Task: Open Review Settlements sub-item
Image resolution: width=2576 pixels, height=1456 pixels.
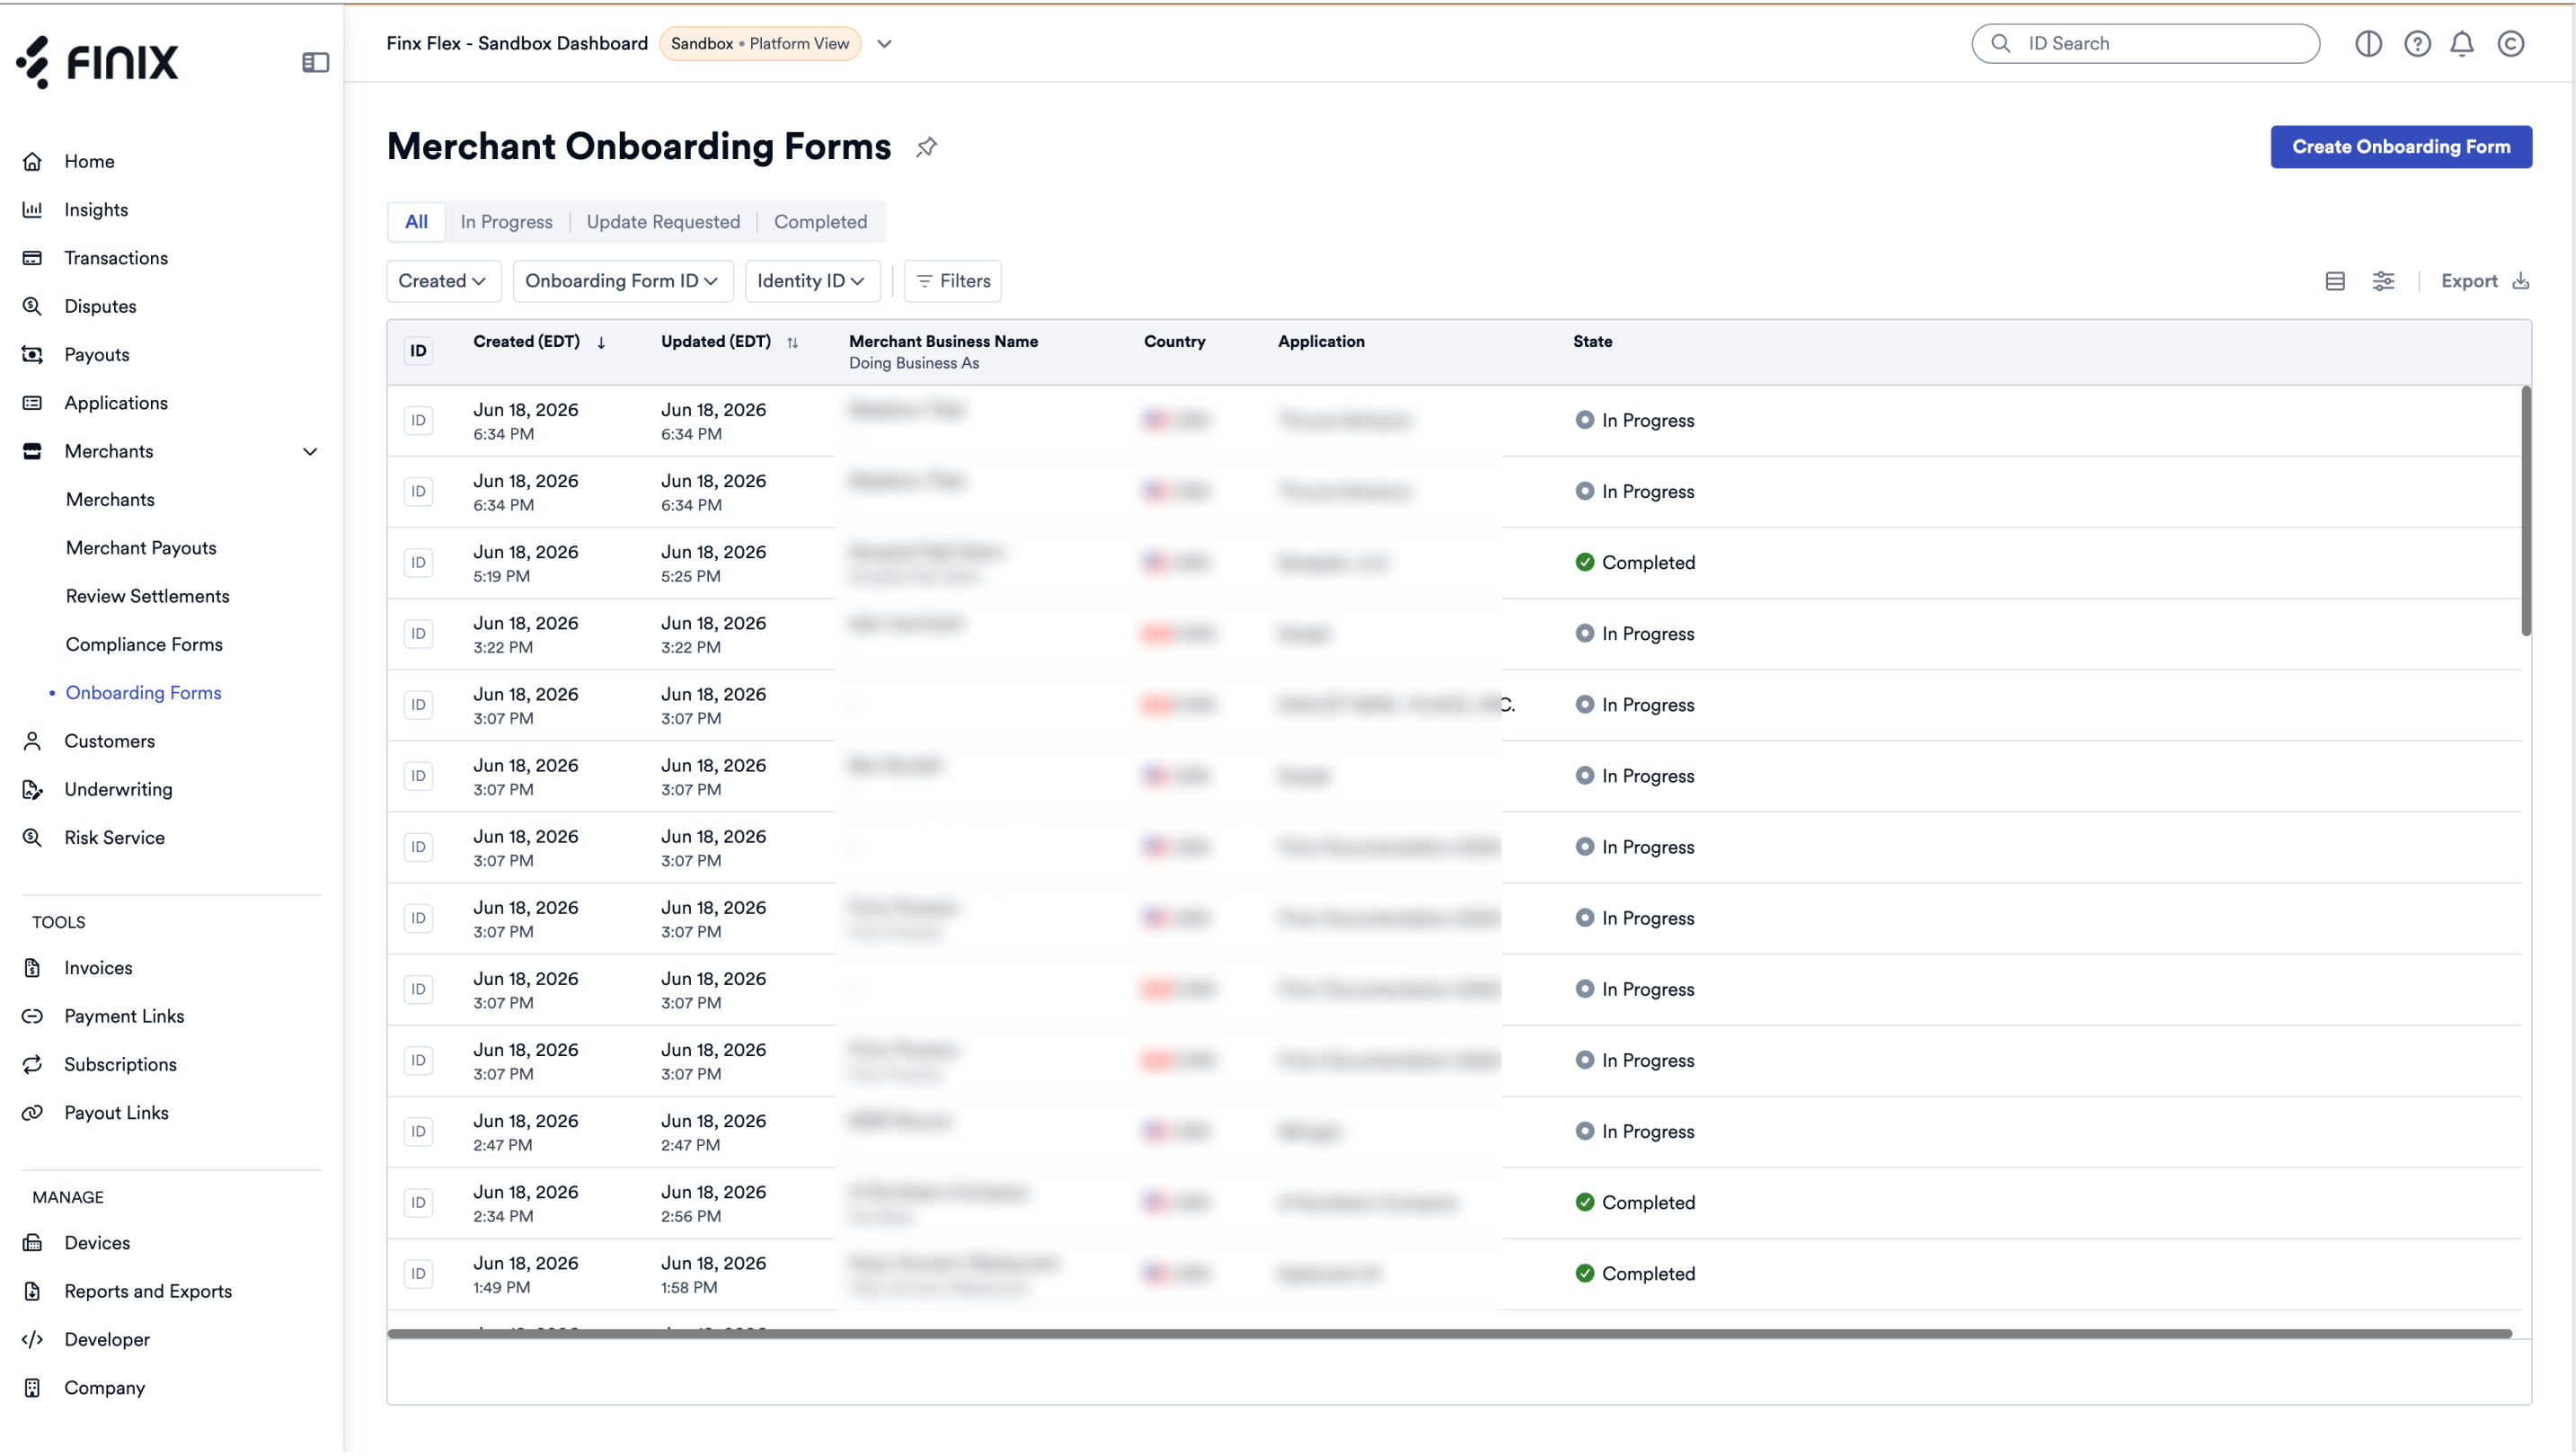Action: [148, 596]
